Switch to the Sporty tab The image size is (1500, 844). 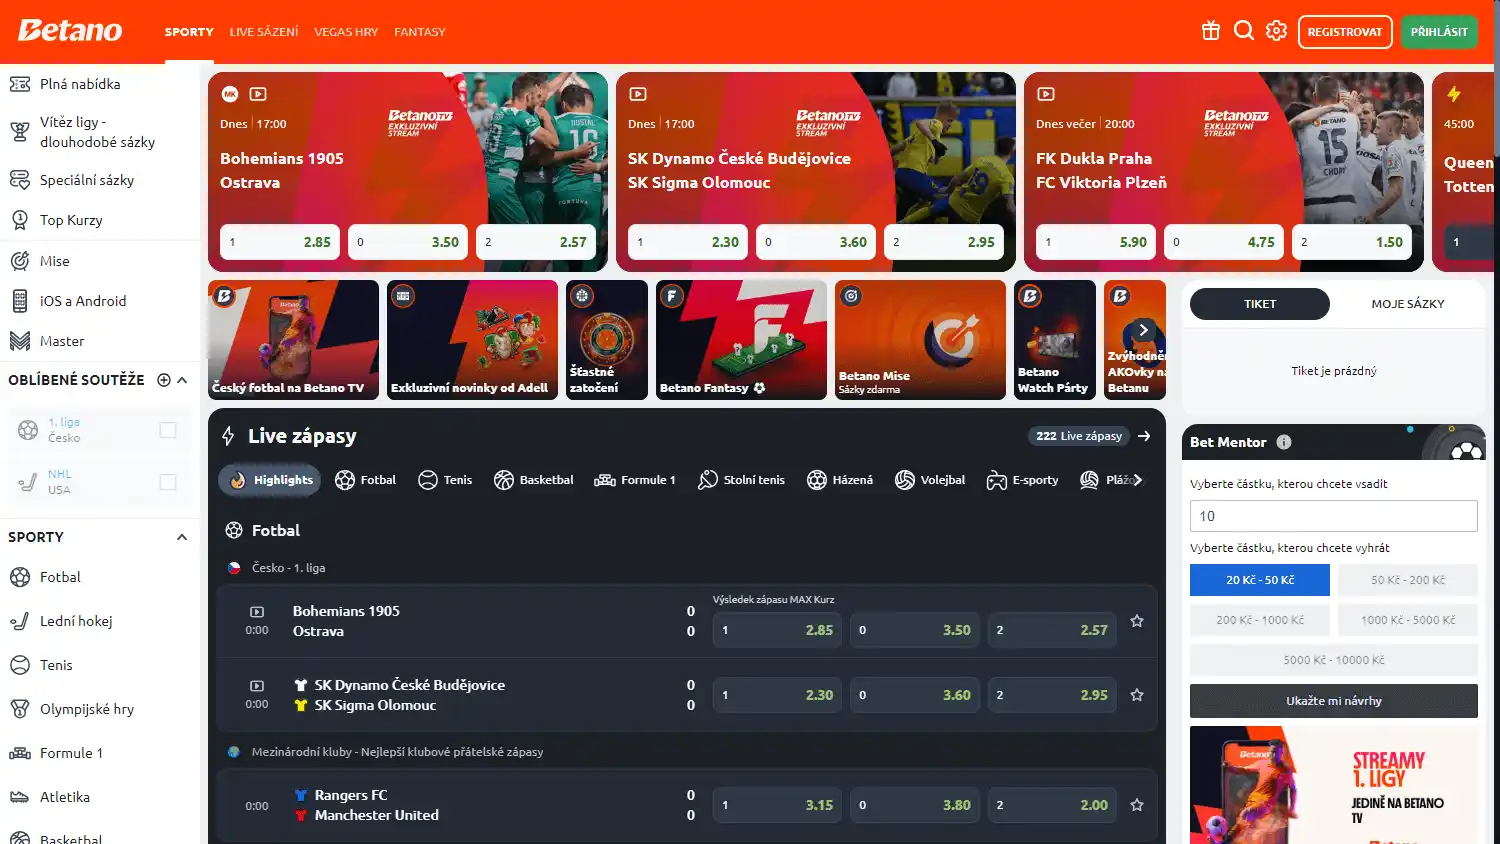(189, 32)
